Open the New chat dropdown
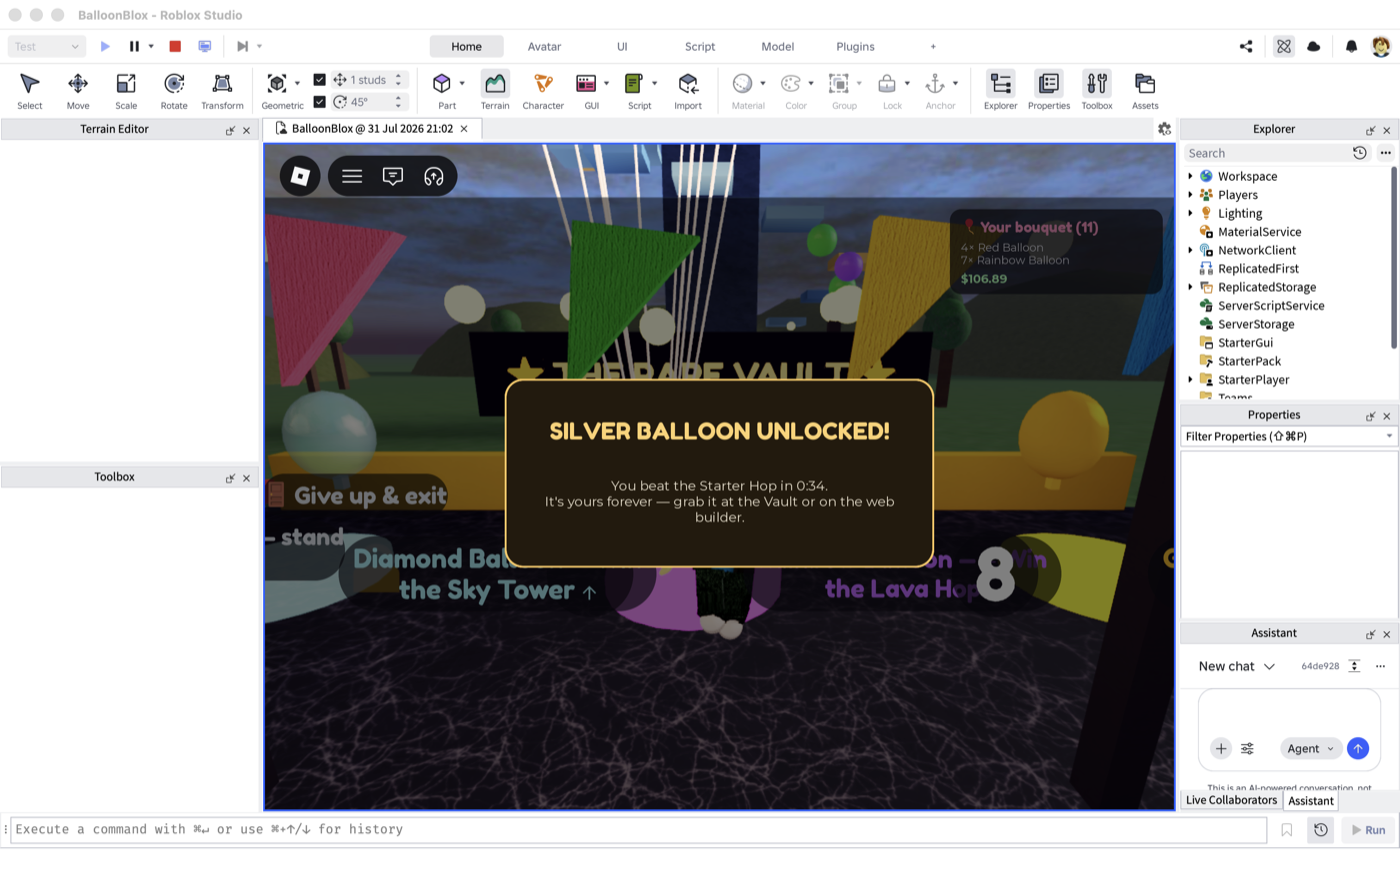The width and height of the screenshot is (1400, 878). click(x=1237, y=666)
